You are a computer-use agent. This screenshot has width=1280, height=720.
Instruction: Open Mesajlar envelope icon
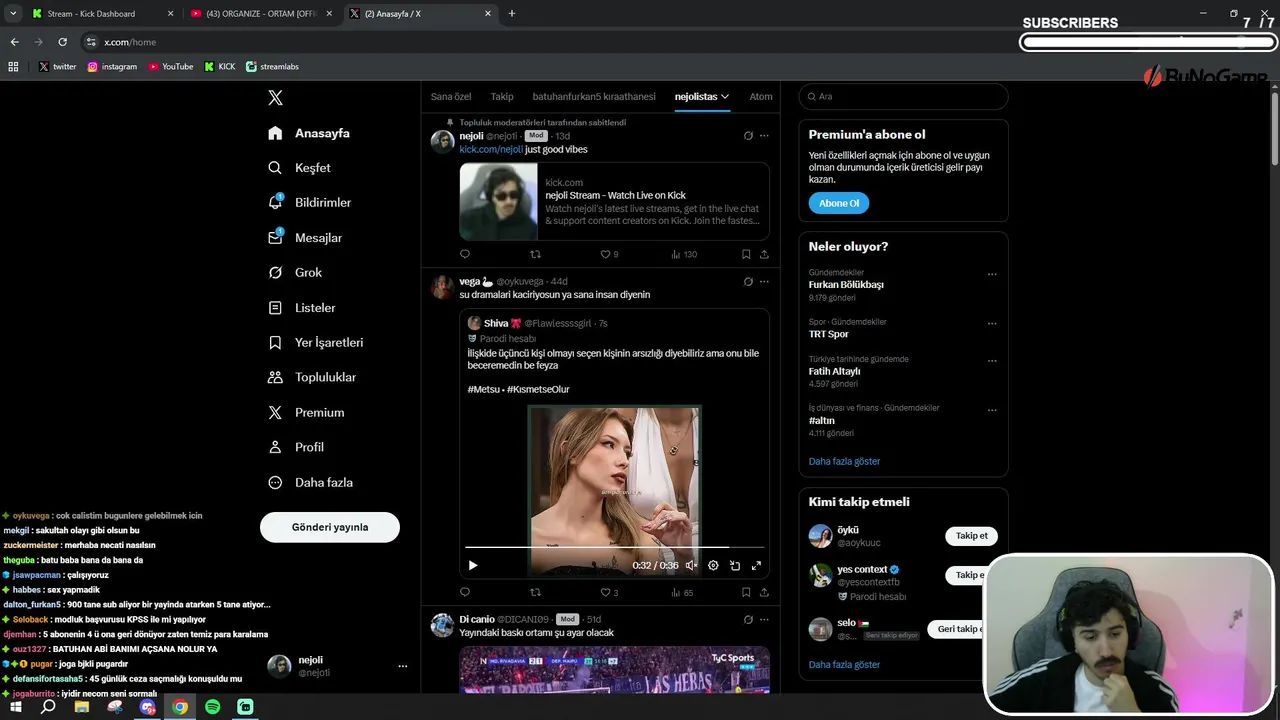pyautogui.click(x=275, y=237)
